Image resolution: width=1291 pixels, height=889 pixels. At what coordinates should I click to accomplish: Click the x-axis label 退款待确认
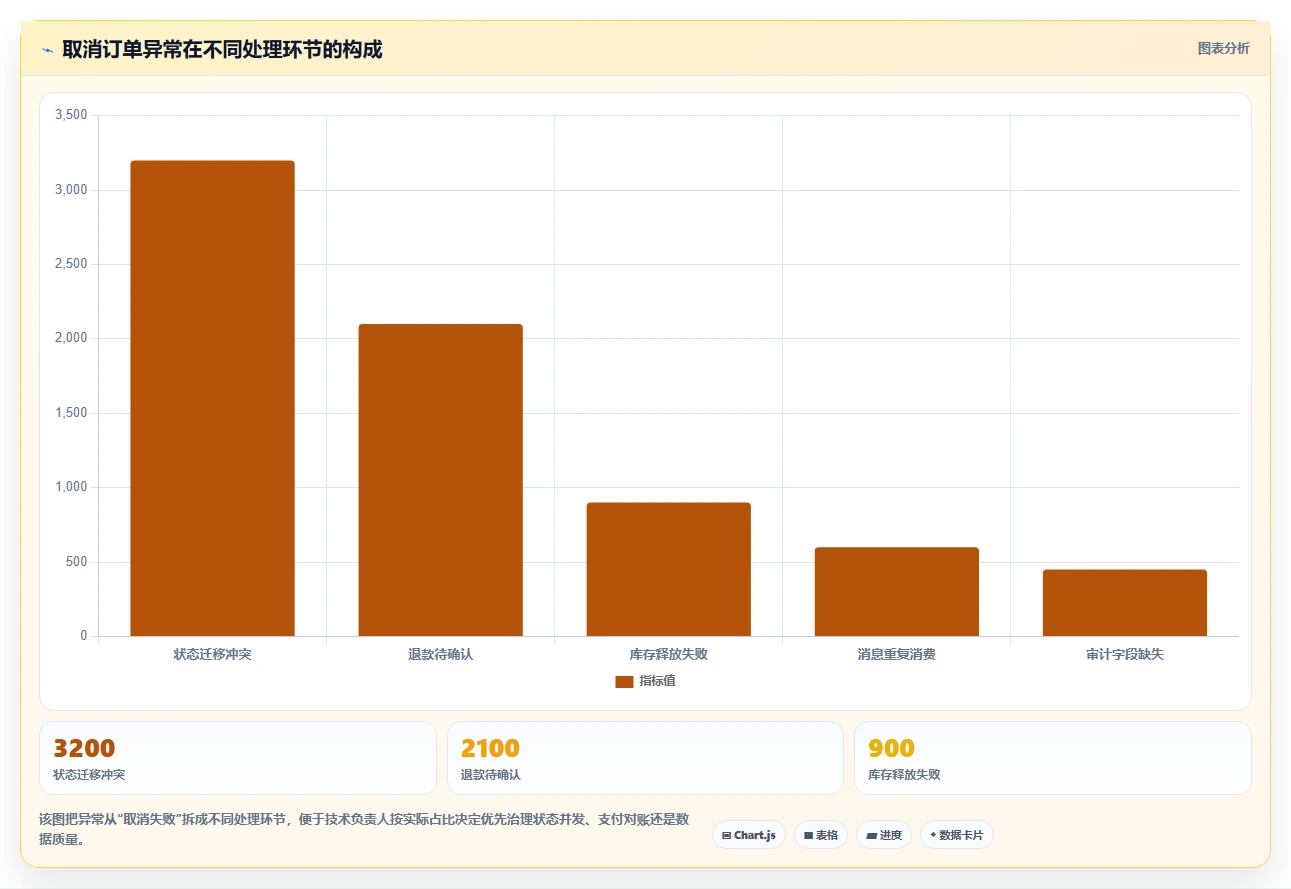[440, 655]
